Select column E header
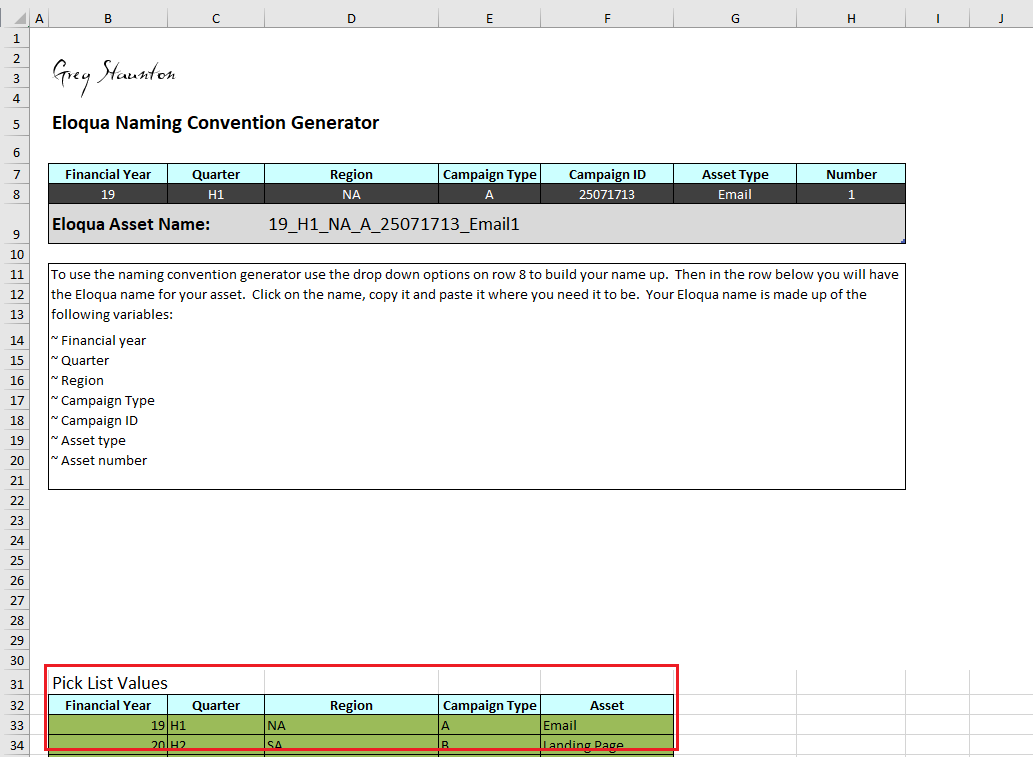The height and width of the screenshot is (757, 1033). [x=489, y=18]
